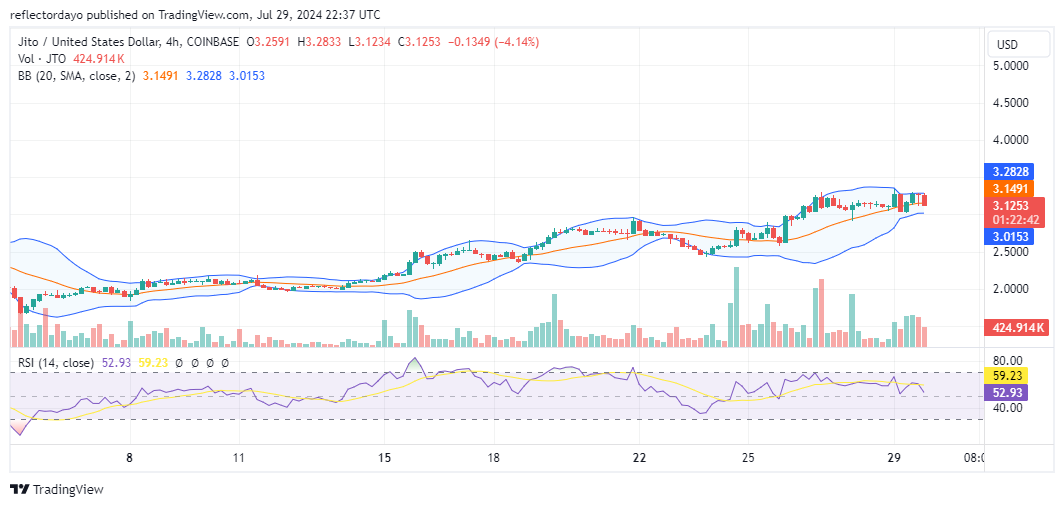The width and height of the screenshot is (1064, 507).
Task: Click the 40.00 RSI scale label
Action: (1010, 408)
